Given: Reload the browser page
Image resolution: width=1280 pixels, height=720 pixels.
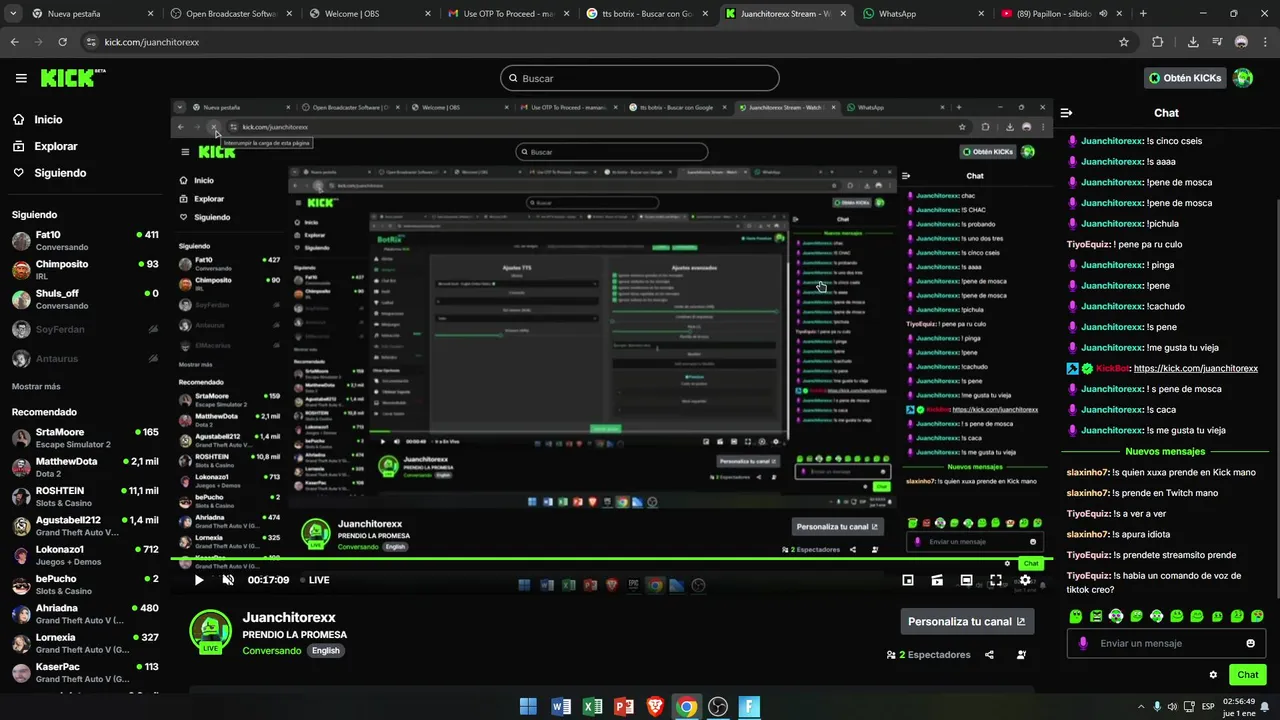Looking at the screenshot, I should click(x=63, y=42).
